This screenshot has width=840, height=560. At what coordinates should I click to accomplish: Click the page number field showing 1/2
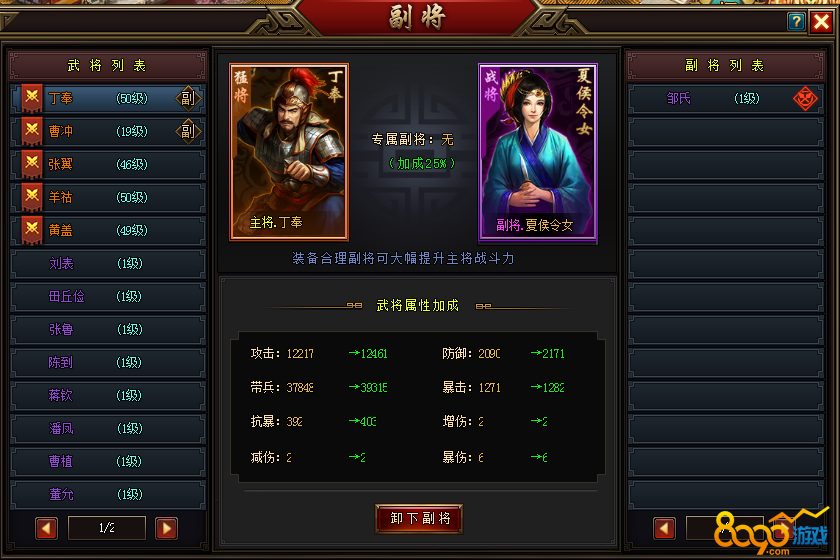point(107,528)
